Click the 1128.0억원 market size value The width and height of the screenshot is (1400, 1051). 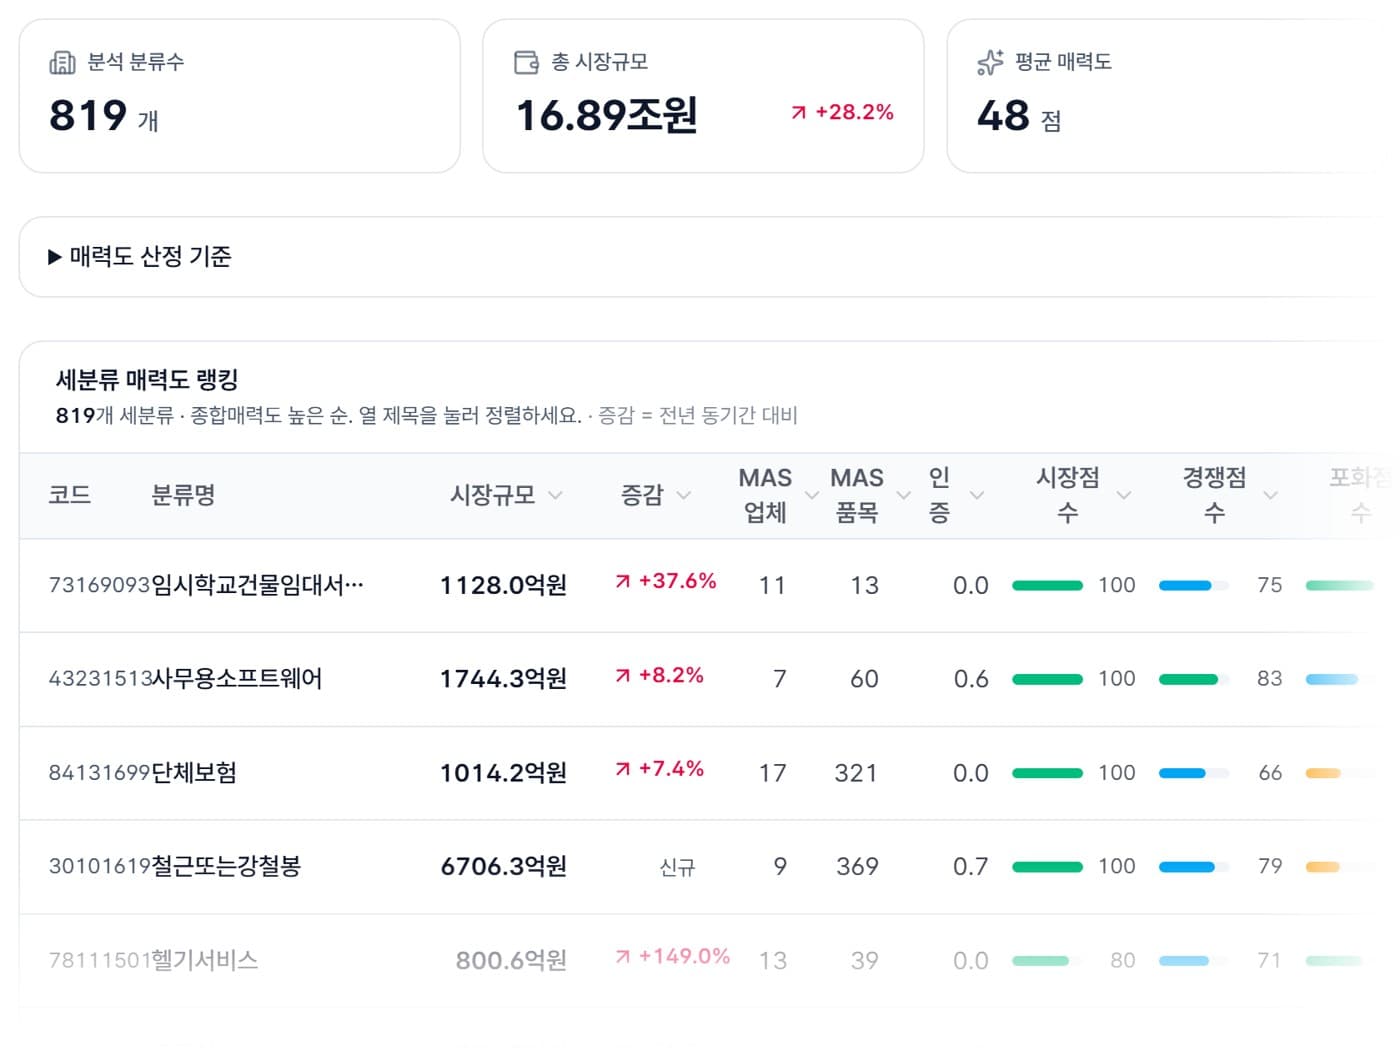click(503, 585)
